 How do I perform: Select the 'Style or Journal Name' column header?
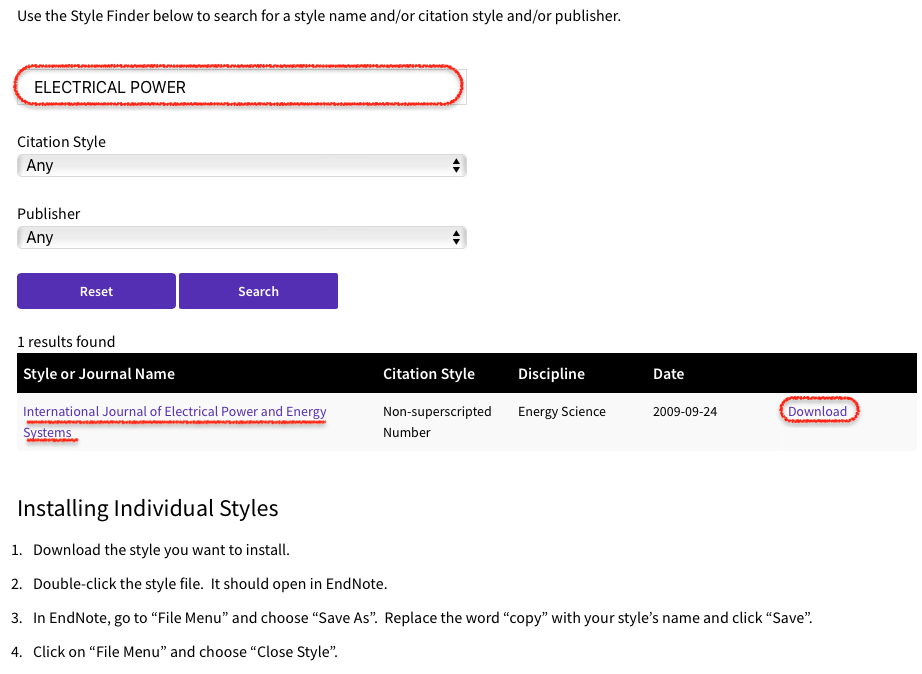coord(99,374)
